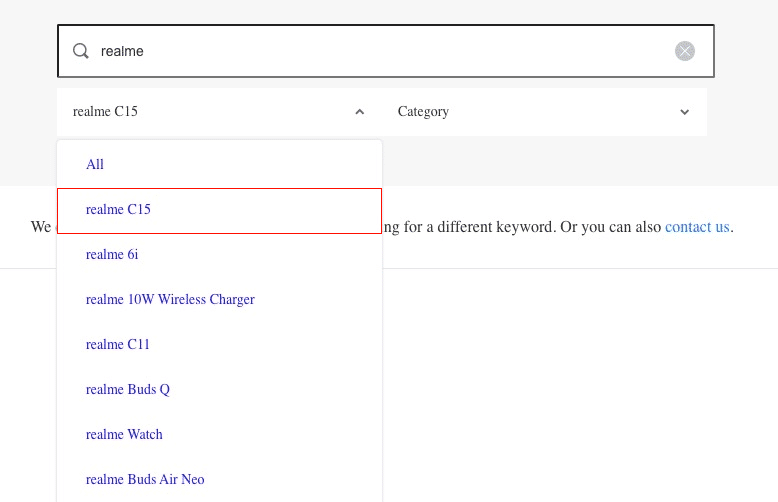Collapse the realme C15 product dropdown
The height and width of the screenshot is (502, 778).
[x=219, y=112]
